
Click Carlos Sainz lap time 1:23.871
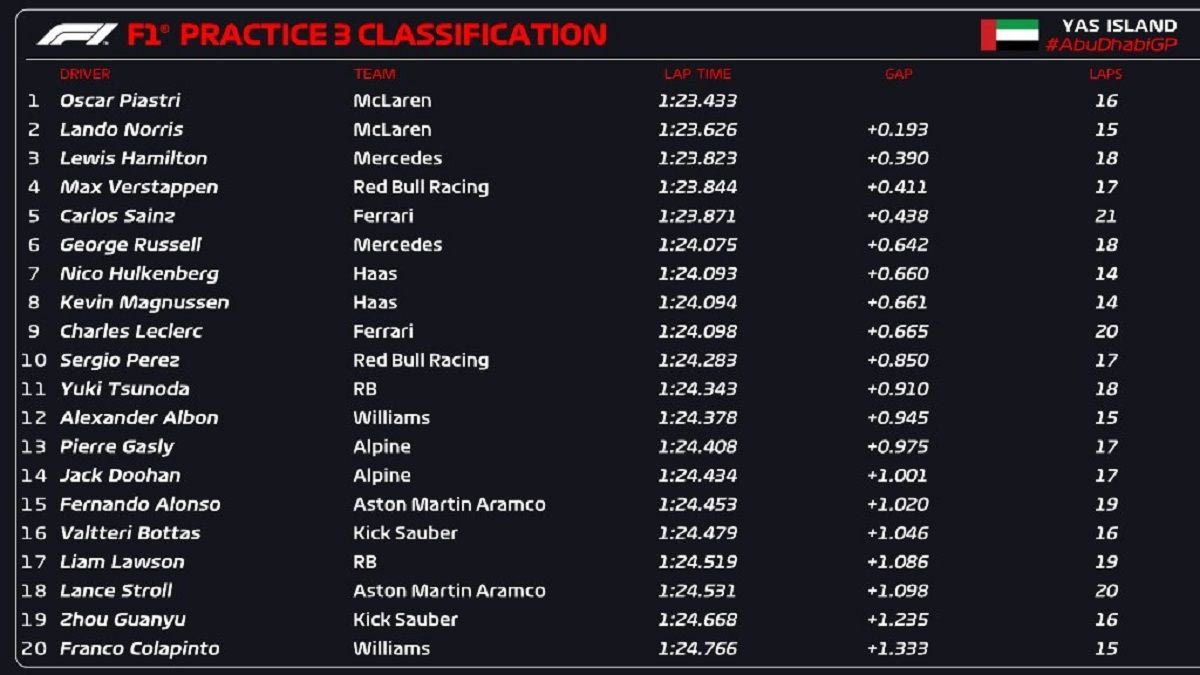click(697, 216)
